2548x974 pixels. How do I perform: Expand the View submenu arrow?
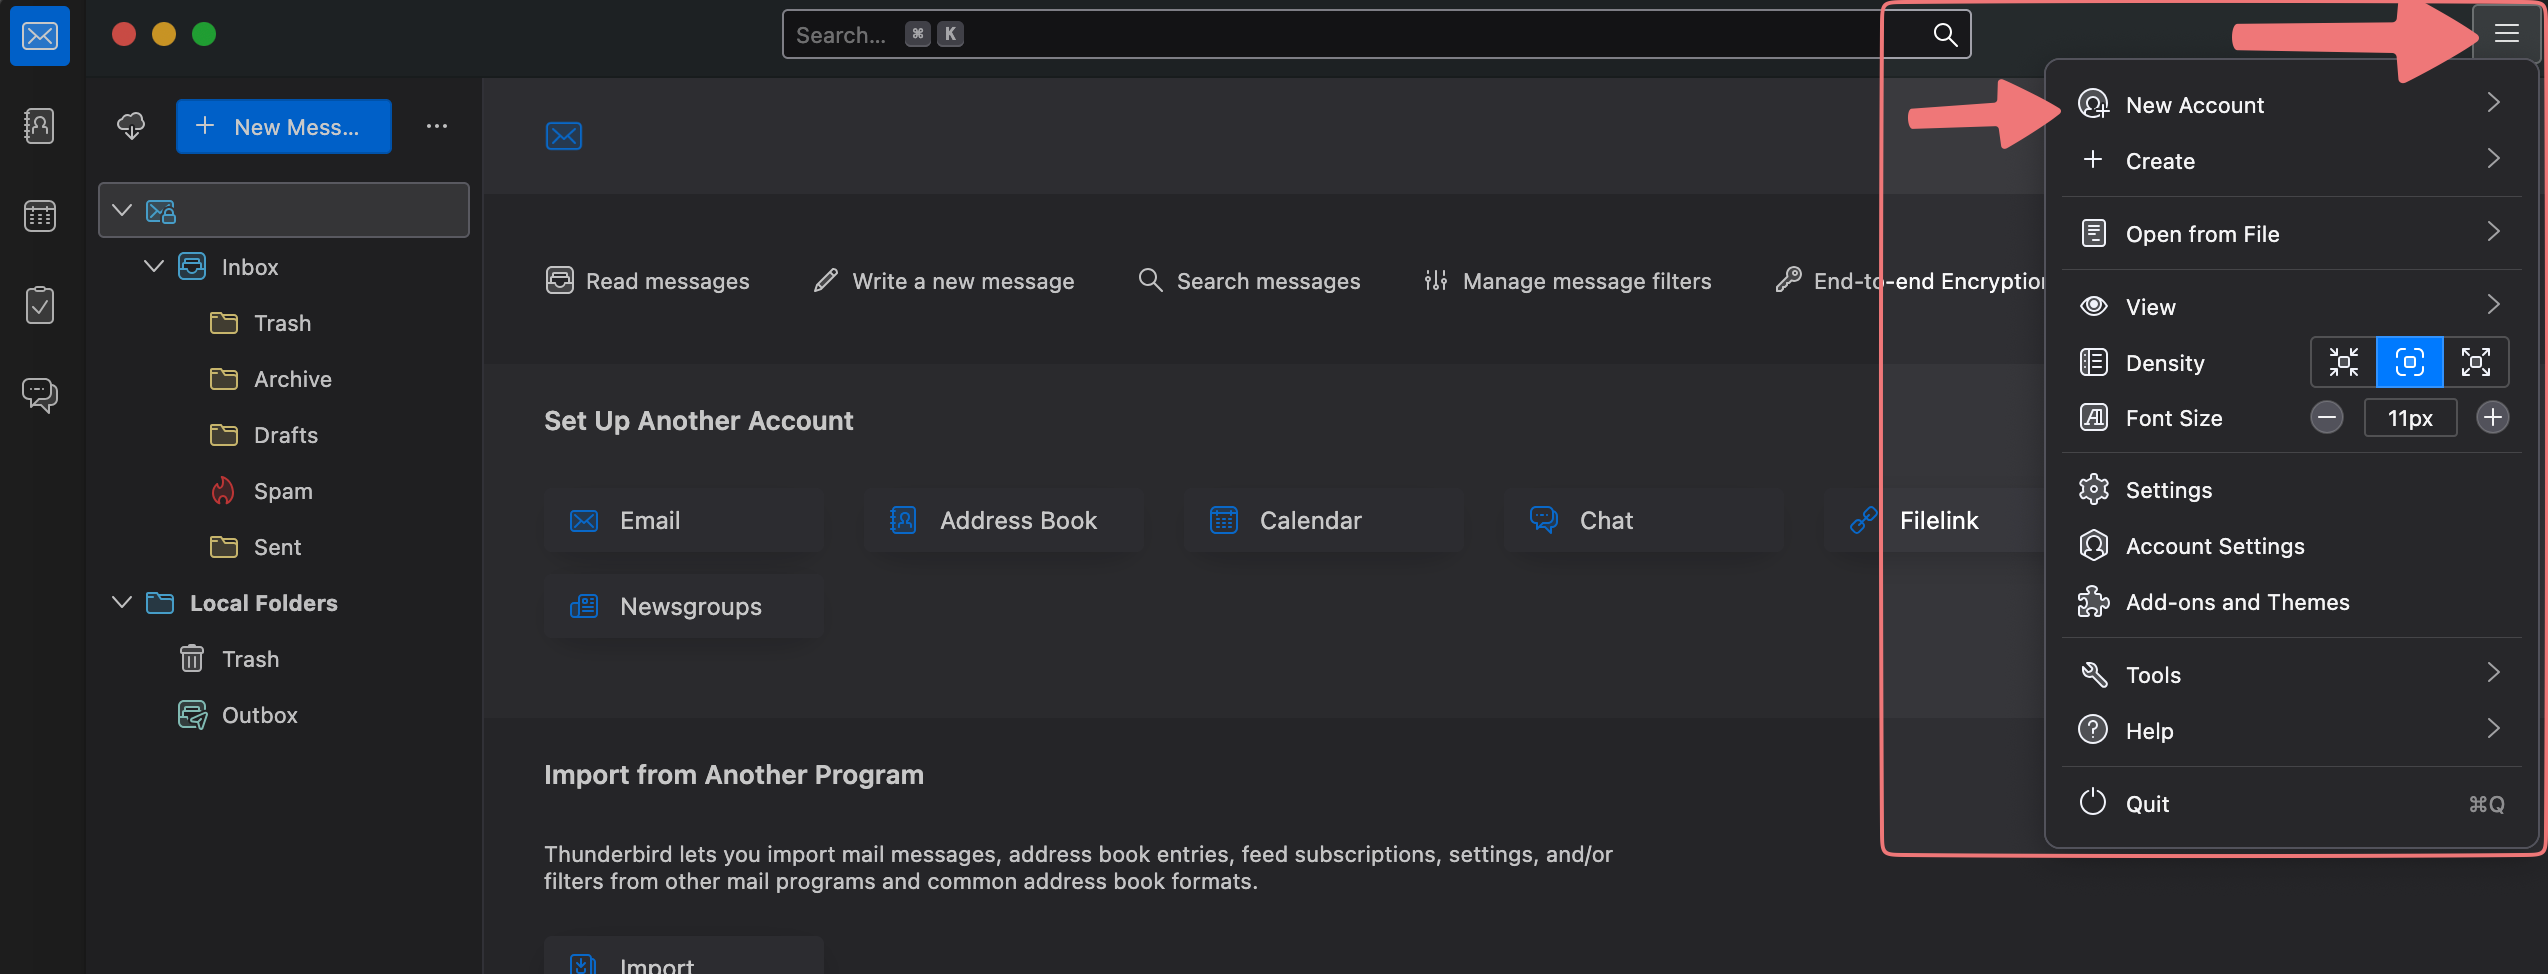pyautogui.click(x=2493, y=305)
